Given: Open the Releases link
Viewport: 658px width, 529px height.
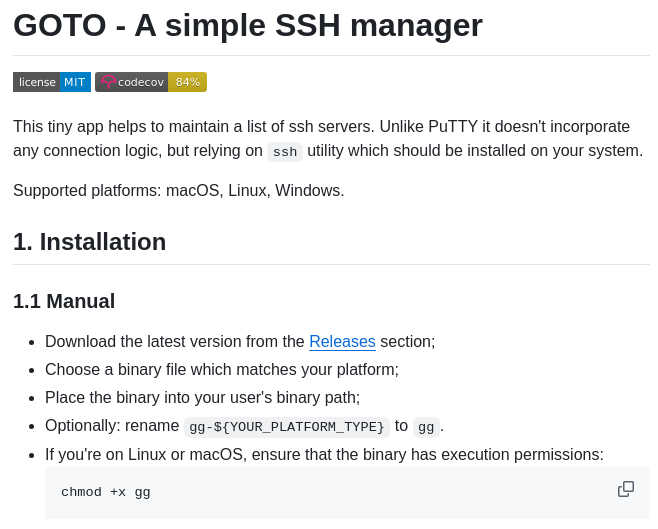Looking at the screenshot, I should point(342,342).
